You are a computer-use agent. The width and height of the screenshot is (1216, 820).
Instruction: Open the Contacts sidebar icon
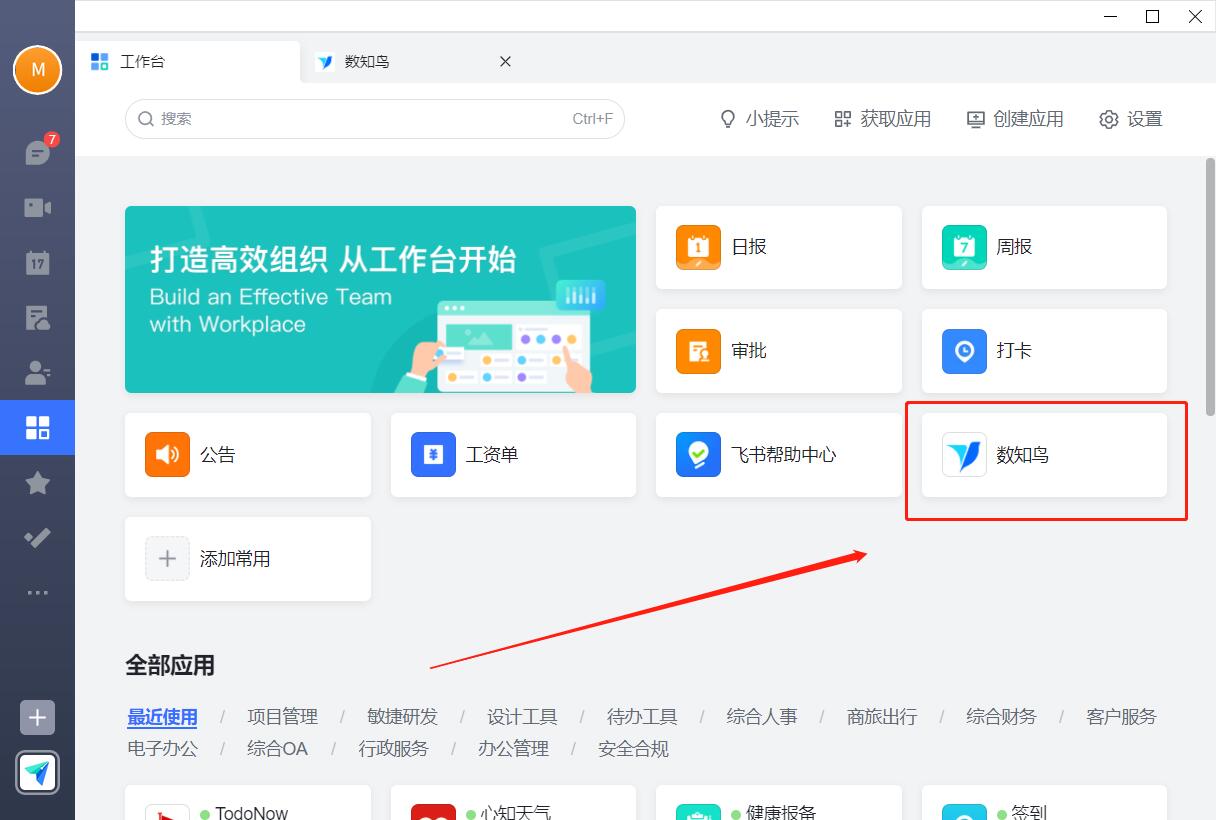point(37,373)
